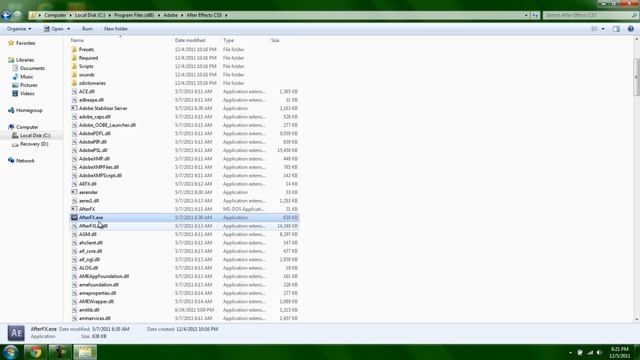640x360 pixels.
Task: Select Local Disk (C:) in navigation pane
Action: 35,136
